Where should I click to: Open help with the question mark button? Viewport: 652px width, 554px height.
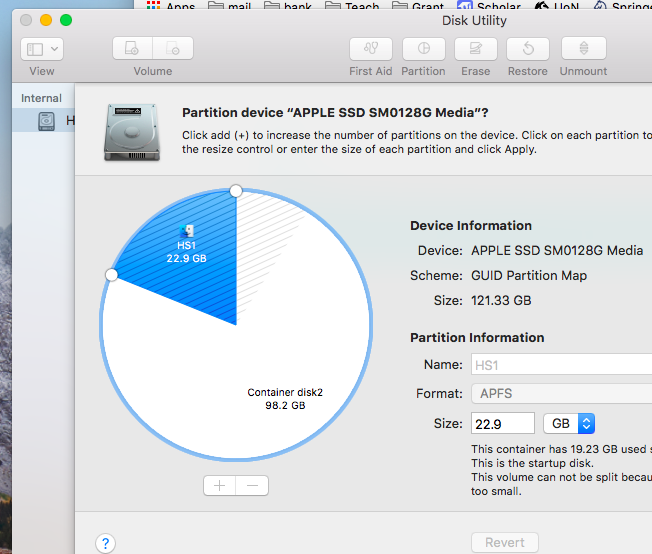[x=105, y=543]
